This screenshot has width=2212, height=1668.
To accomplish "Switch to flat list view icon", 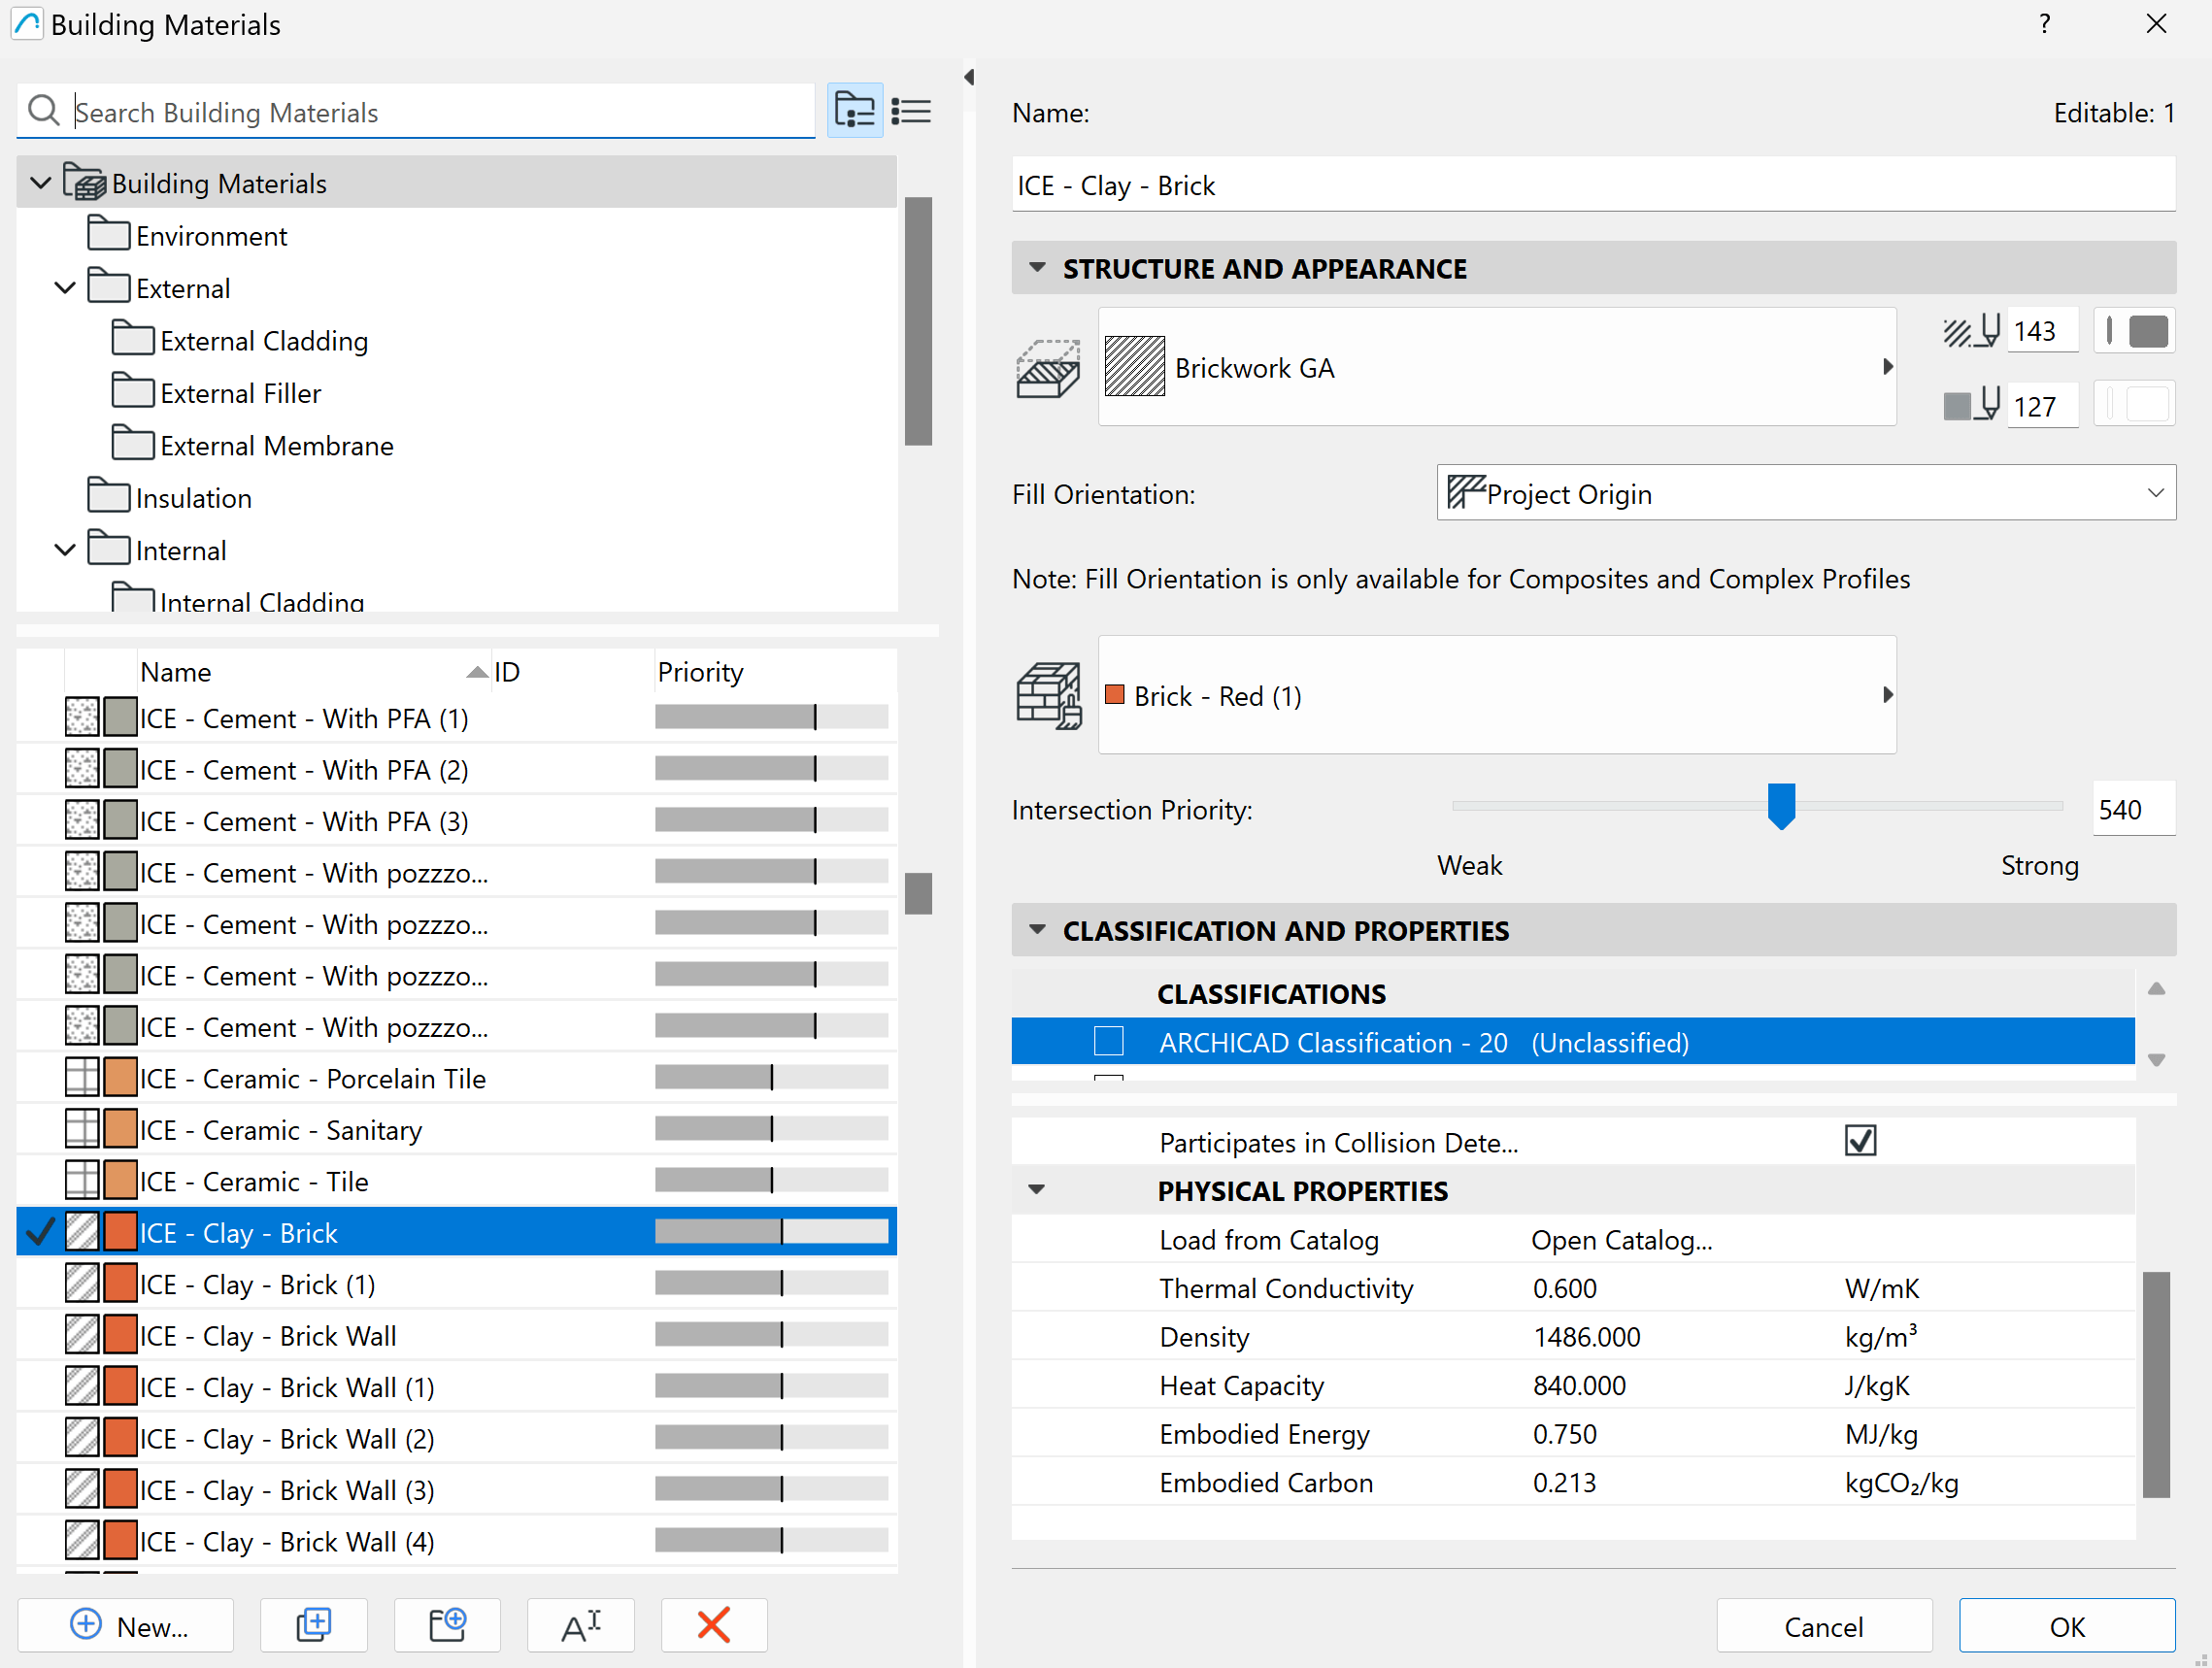I will (910, 111).
